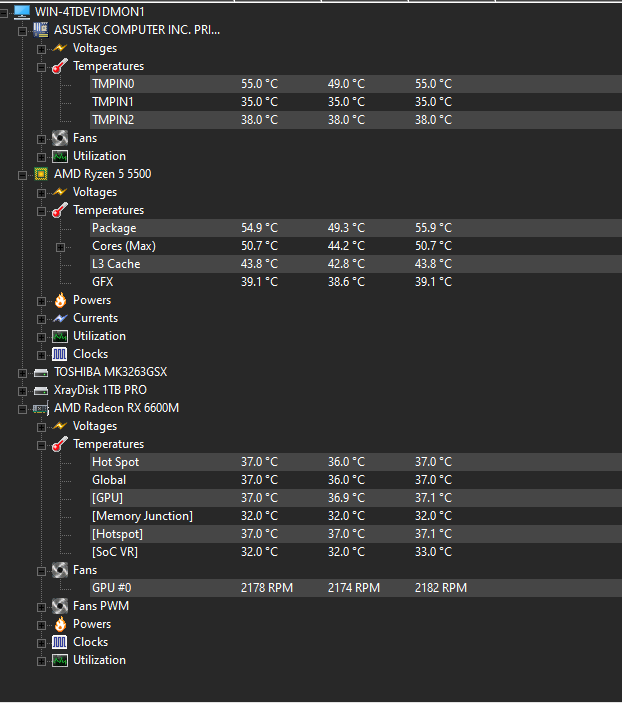Click the Ryzen Utilization graph icon
Viewport: 622px width, 703px height.
coord(60,336)
